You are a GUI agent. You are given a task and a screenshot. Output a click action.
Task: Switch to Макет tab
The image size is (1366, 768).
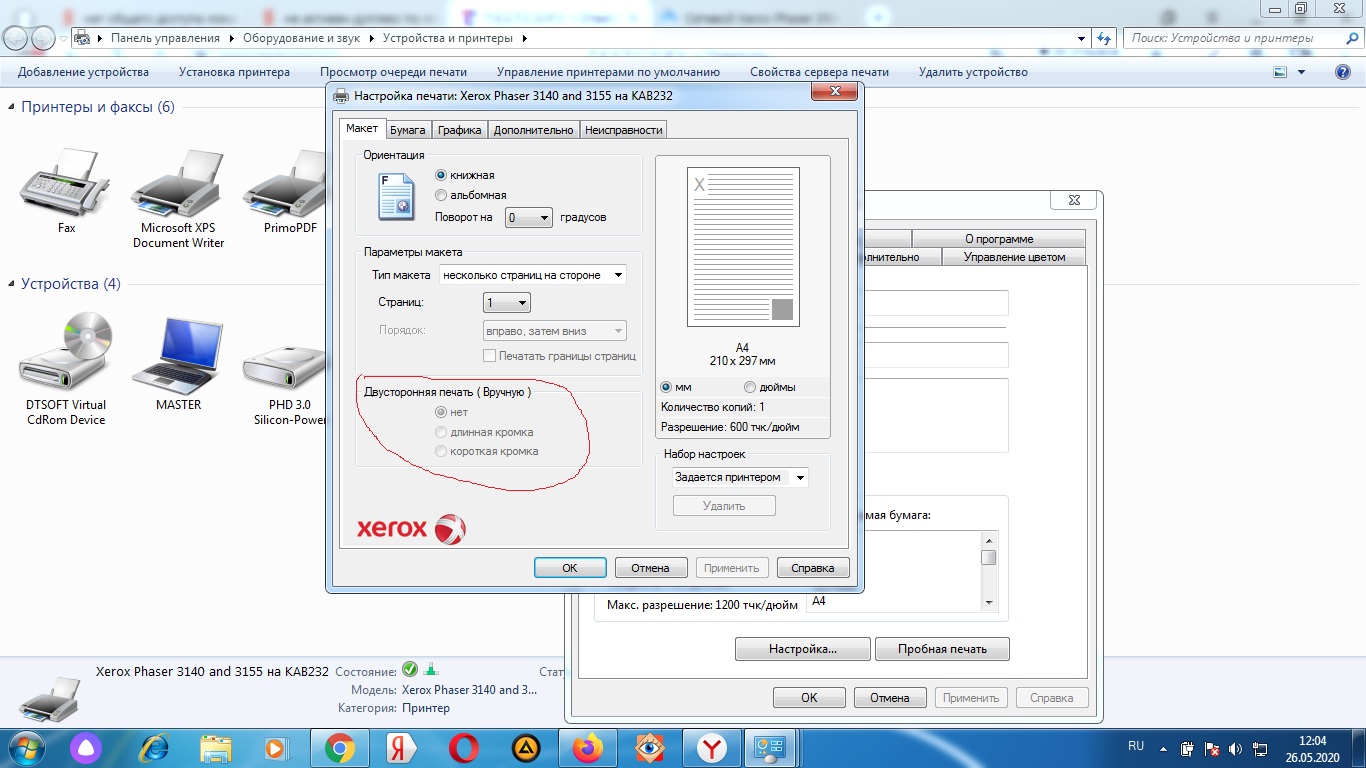coord(362,129)
